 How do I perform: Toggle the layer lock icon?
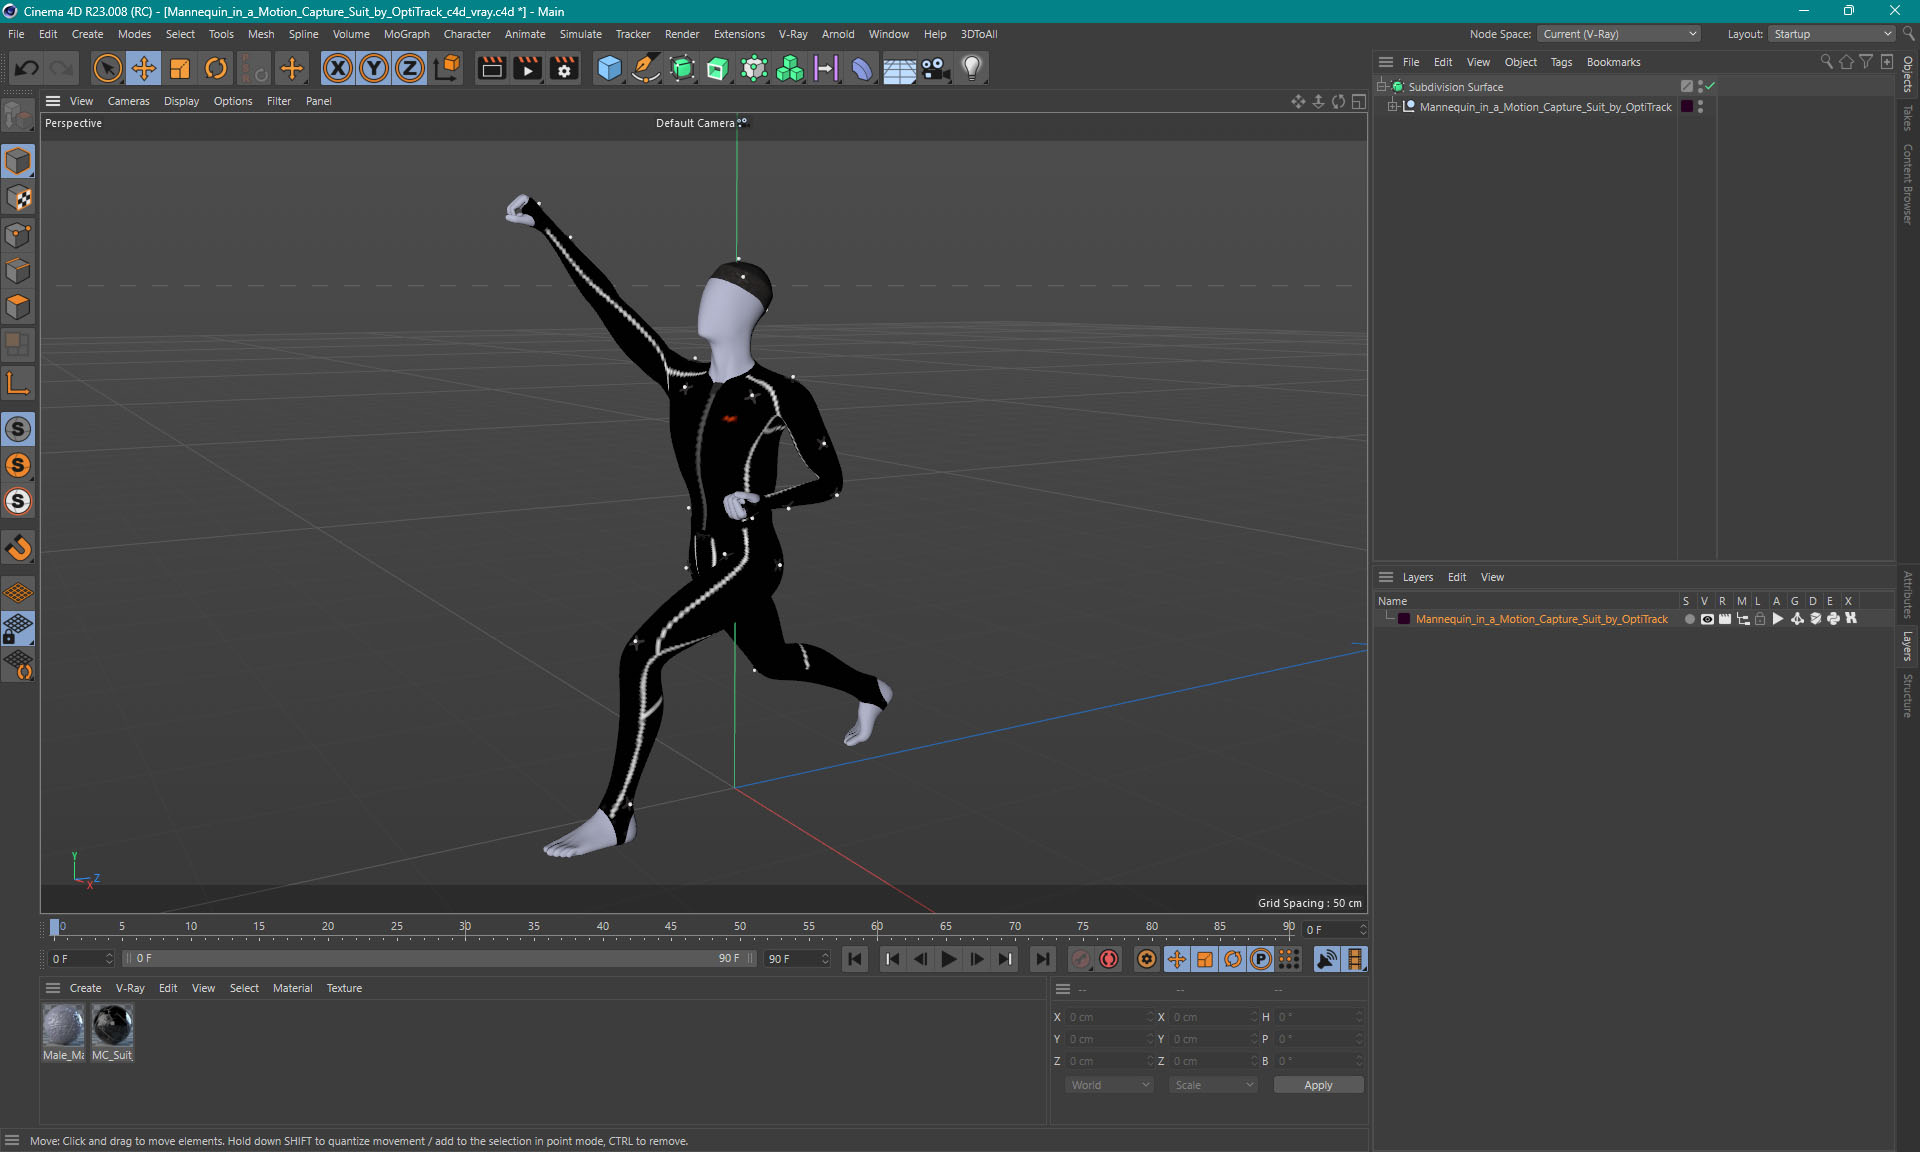pos(1760,619)
